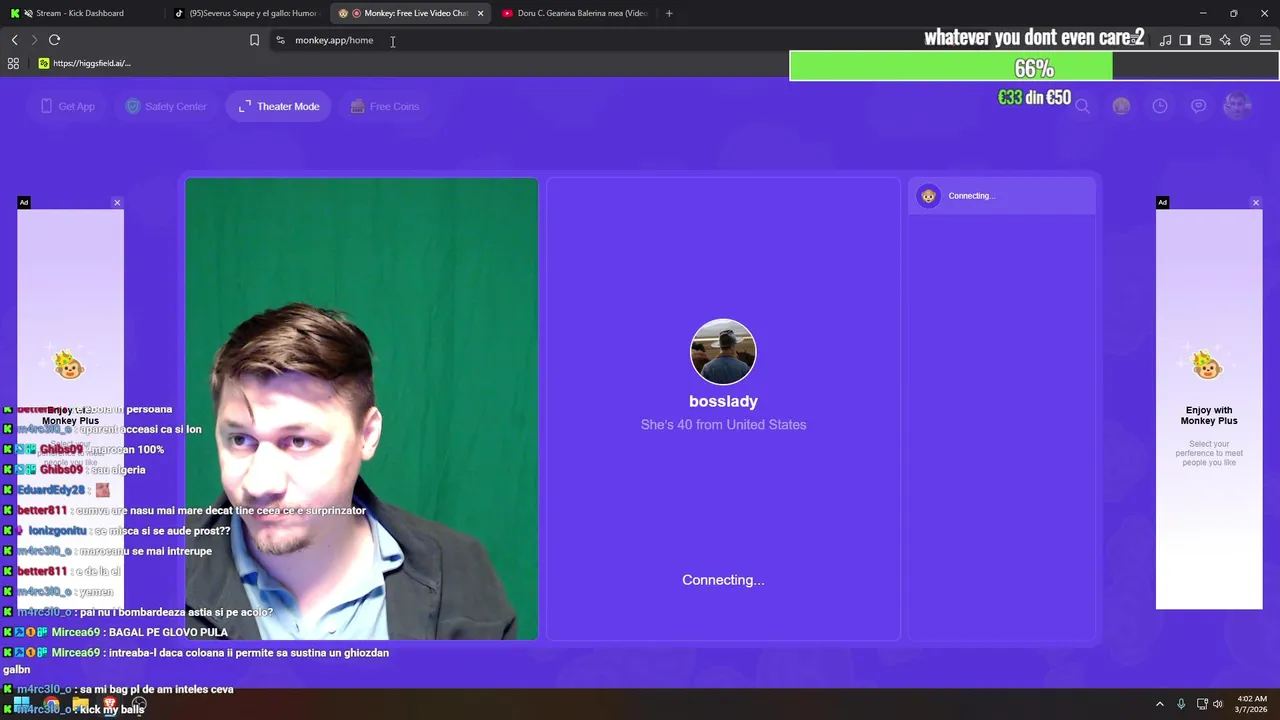Screen dimensions: 1280x720
Task: Click the bosslady username
Action: 723,401
